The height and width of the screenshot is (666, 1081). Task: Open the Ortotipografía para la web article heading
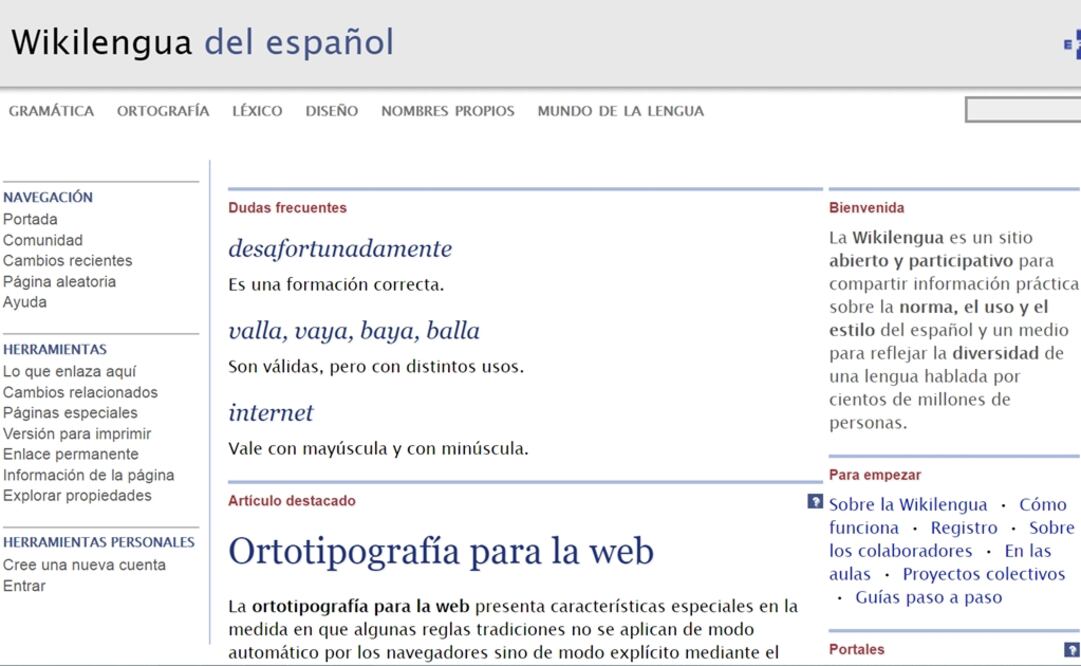[440, 551]
